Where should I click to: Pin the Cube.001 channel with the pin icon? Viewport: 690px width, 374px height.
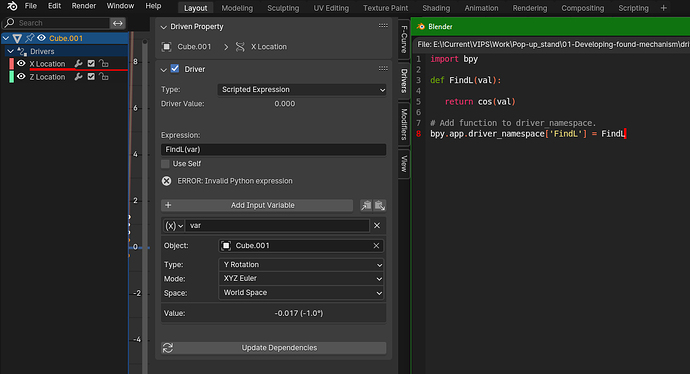[29, 38]
